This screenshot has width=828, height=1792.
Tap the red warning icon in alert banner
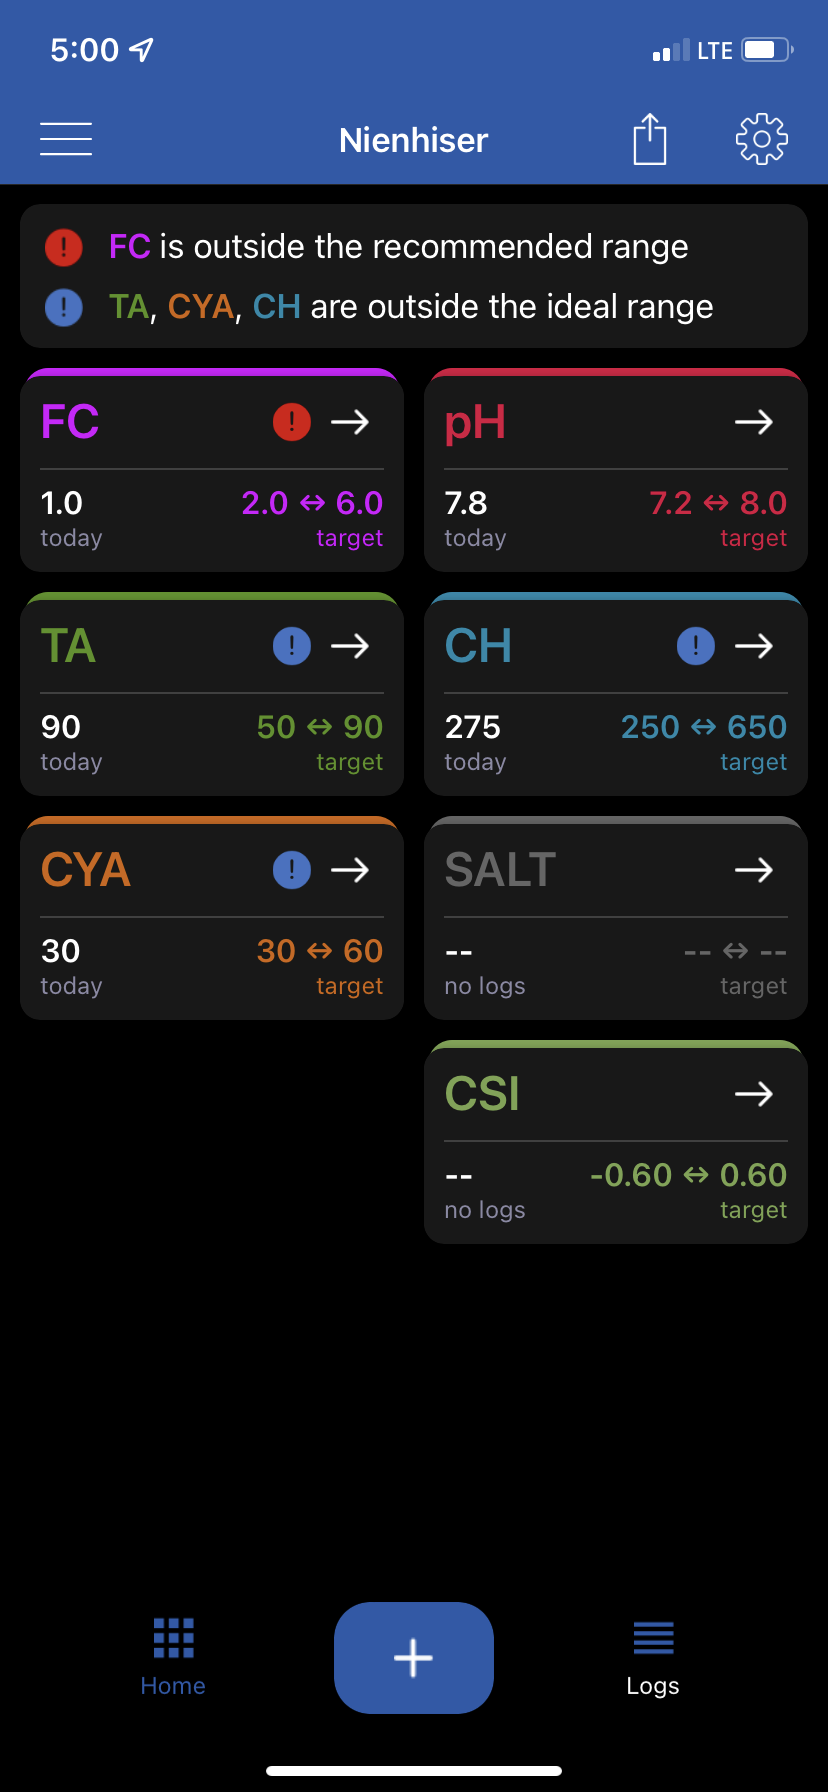pos(64,247)
